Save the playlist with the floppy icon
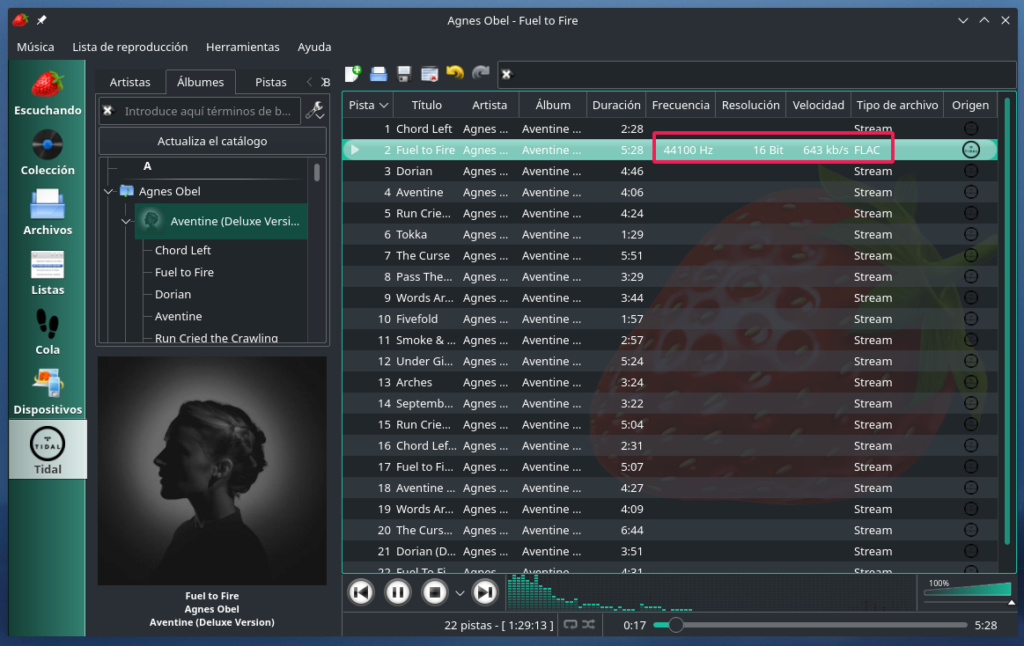The image size is (1024, 646). coord(404,74)
